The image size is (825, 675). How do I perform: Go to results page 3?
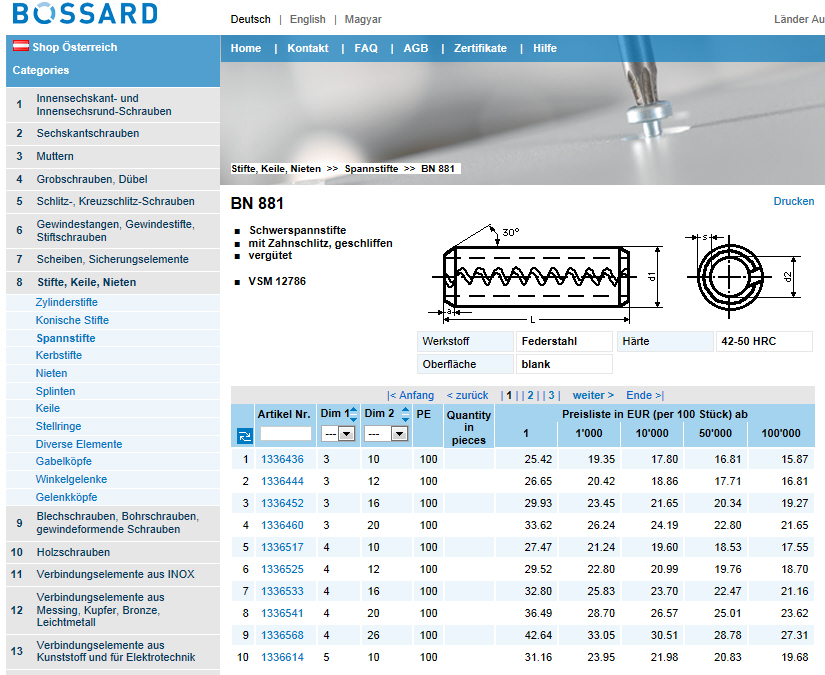click(x=551, y=395)
